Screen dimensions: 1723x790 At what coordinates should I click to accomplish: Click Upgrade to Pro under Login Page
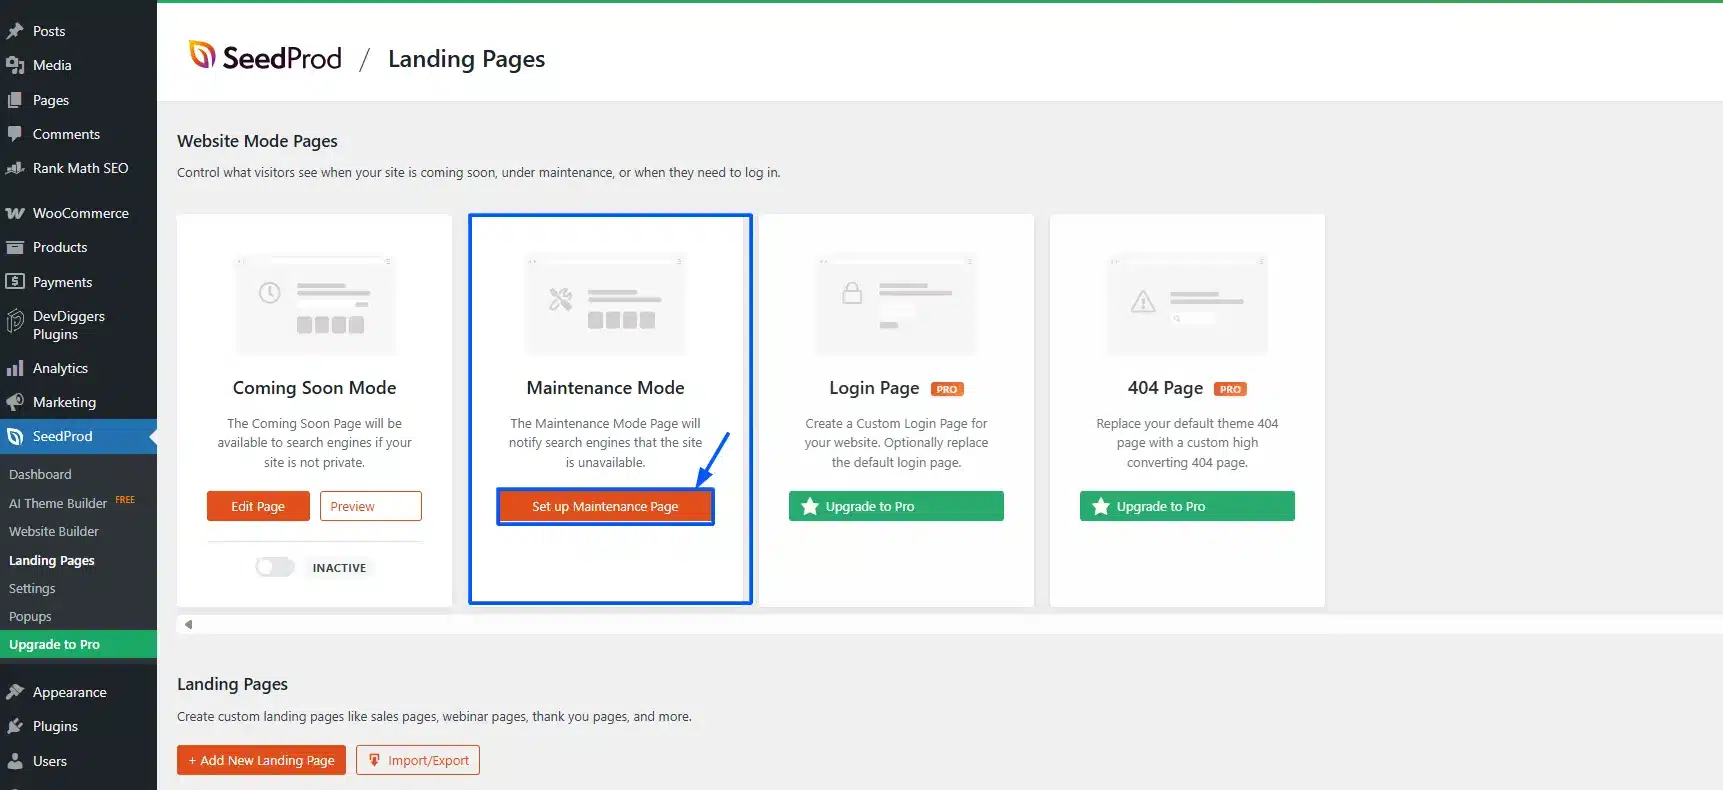pos(896,506)
